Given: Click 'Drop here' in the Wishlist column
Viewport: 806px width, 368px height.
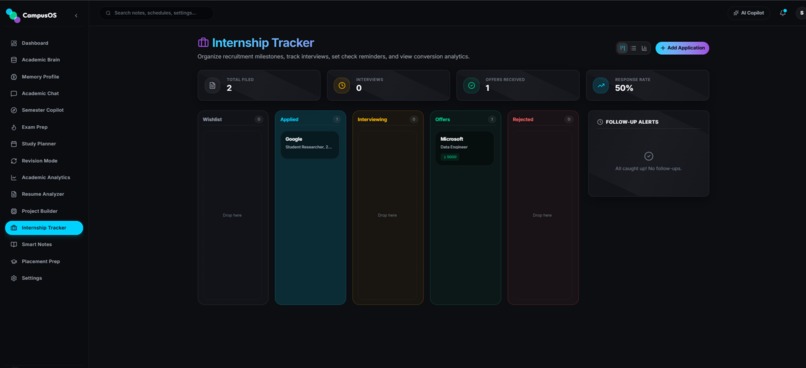Looking at the screenshot, I should click(232, 215).
